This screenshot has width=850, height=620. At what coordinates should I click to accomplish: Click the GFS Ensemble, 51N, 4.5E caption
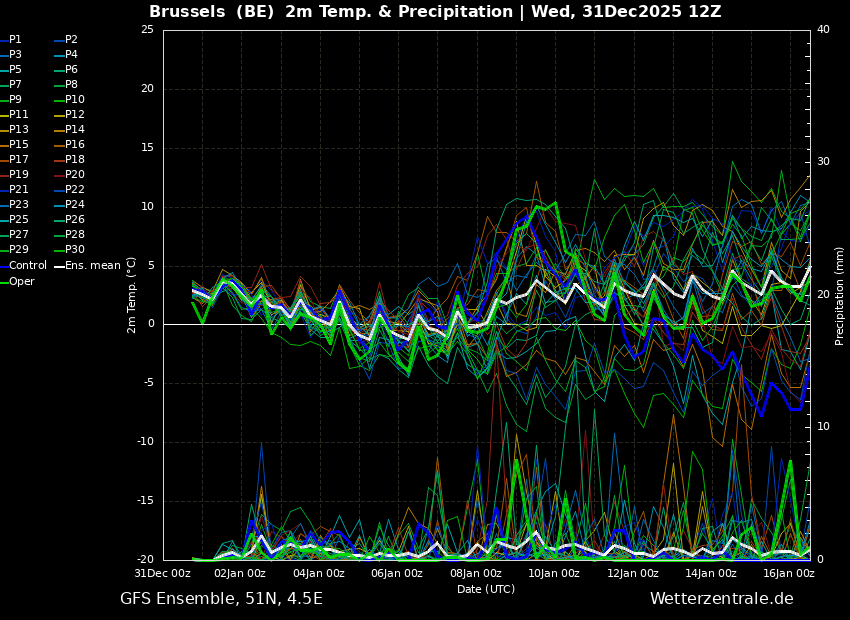pyautogui.click(x=221, y=599)
